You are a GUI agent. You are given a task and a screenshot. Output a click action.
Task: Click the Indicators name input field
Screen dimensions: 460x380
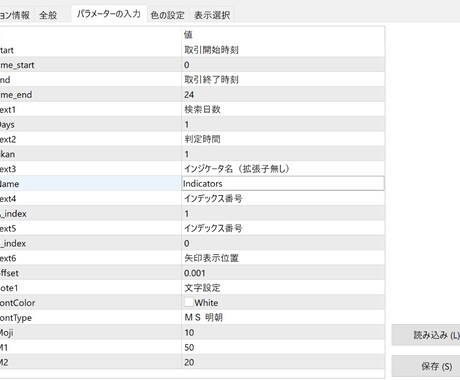(x=283, y=184)
